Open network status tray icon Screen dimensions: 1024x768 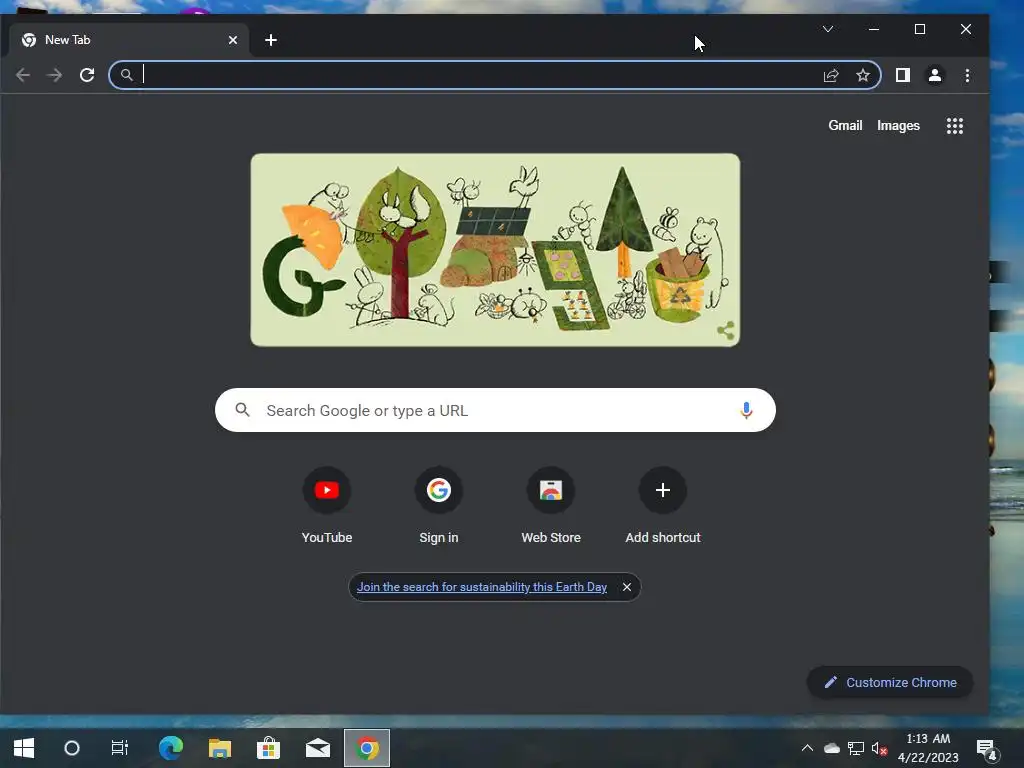856,748
